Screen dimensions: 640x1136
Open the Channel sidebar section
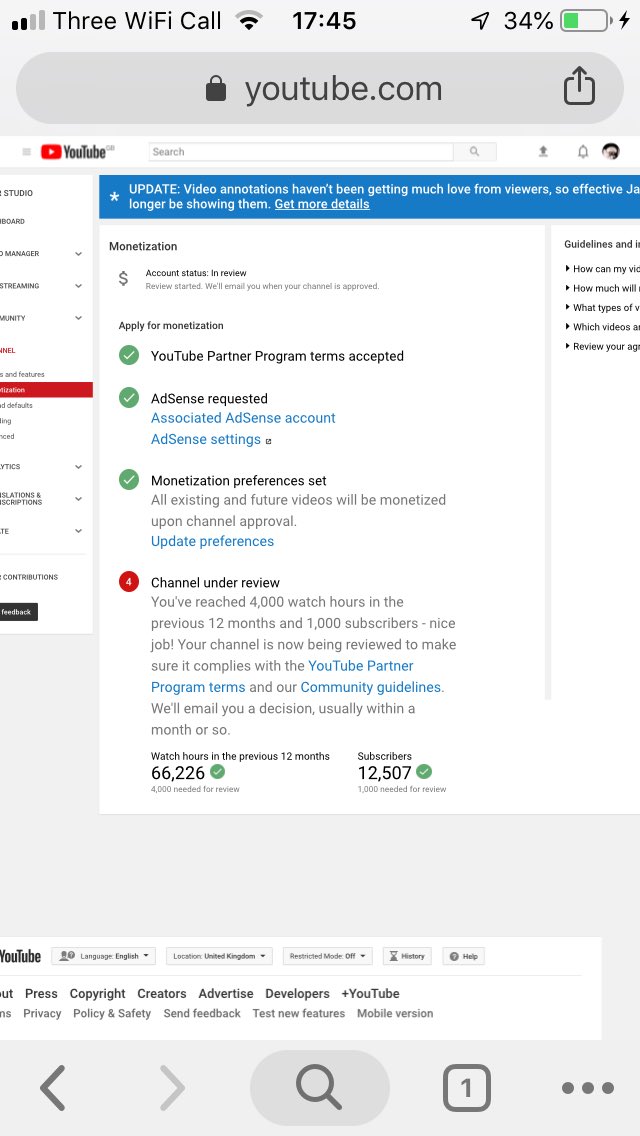tap(8, 351)
